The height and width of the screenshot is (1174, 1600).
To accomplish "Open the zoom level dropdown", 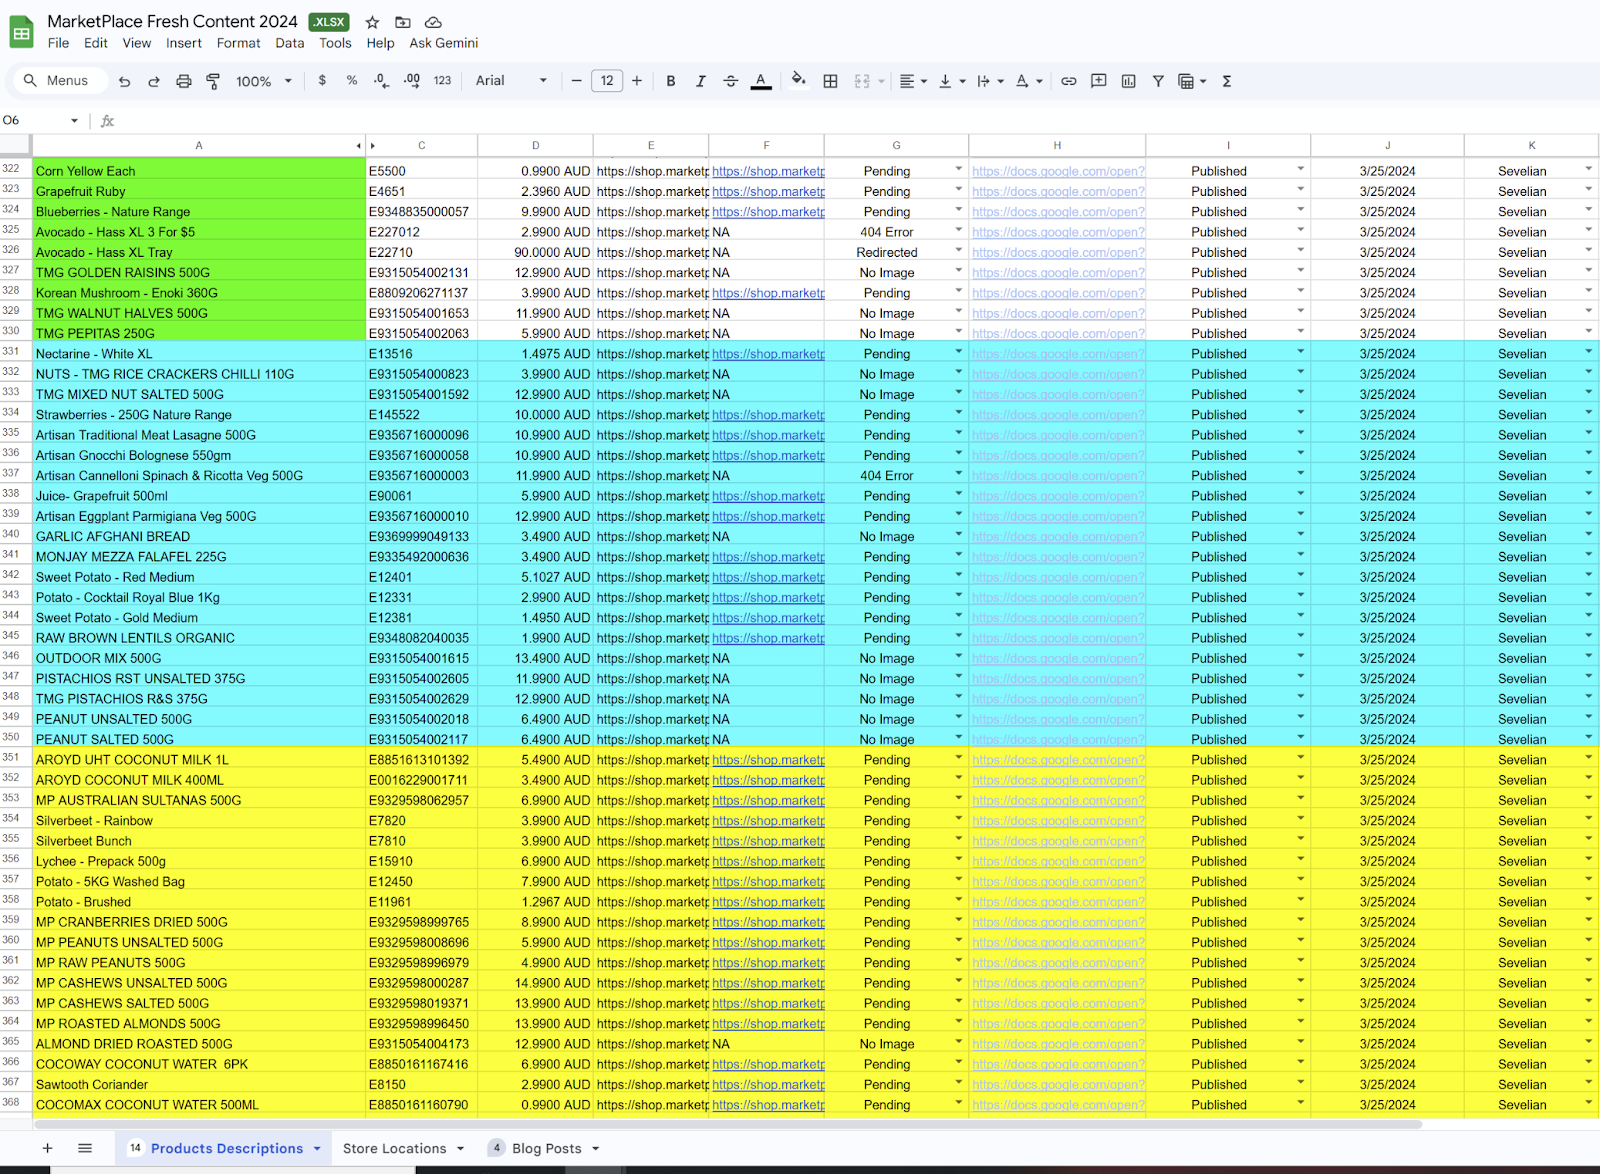I will pos(263,81).
